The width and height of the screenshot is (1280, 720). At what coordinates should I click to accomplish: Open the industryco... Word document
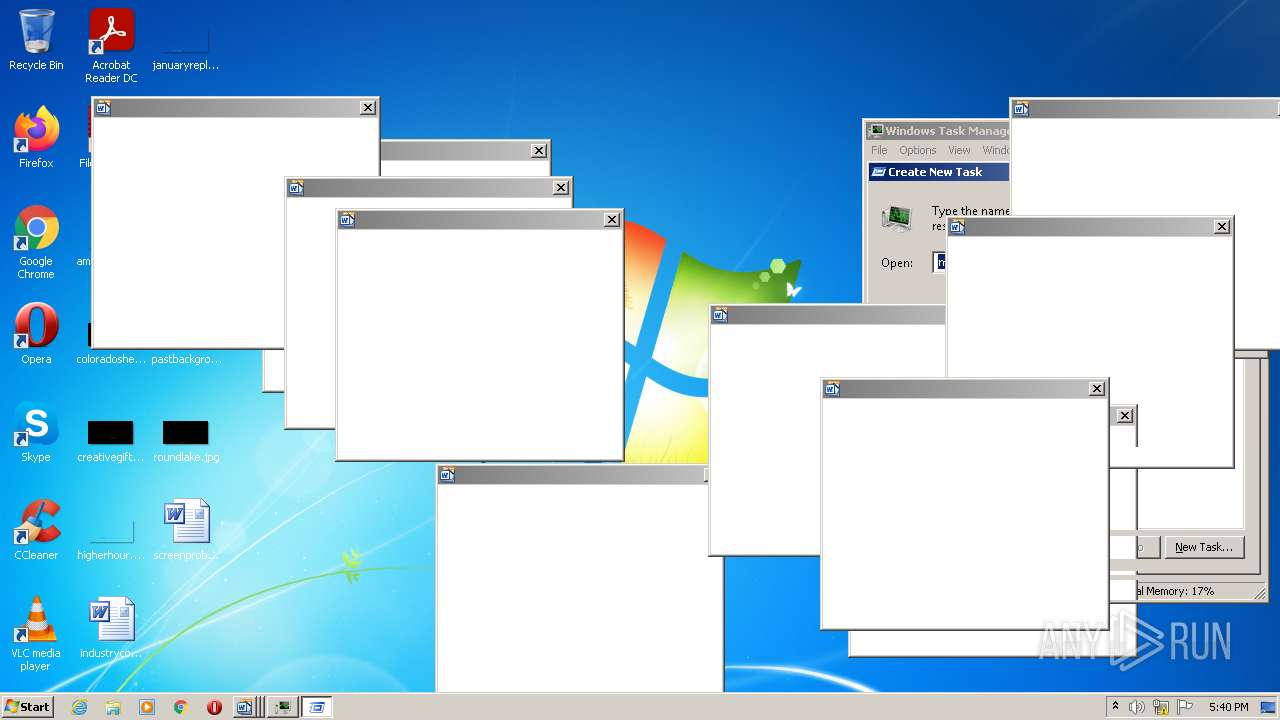pos(111,628)
